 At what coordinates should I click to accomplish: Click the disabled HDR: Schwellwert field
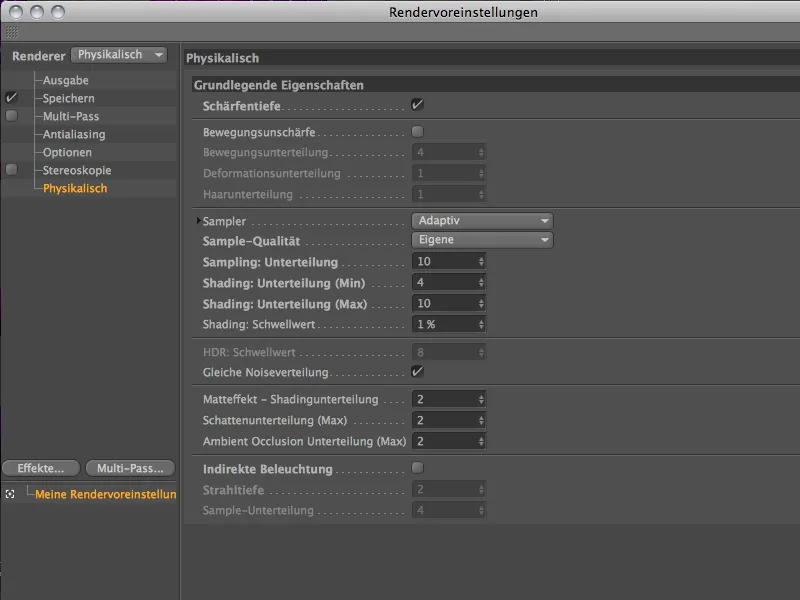[448, 352]
